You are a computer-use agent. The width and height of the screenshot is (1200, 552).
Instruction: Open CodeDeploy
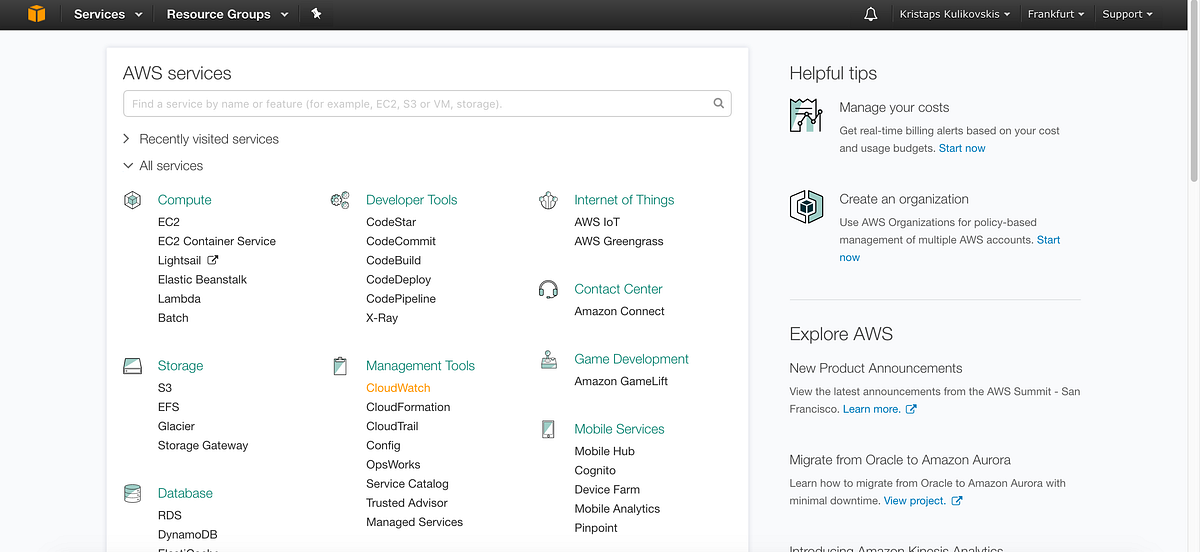pyautogui.click(x=399, y=280)
